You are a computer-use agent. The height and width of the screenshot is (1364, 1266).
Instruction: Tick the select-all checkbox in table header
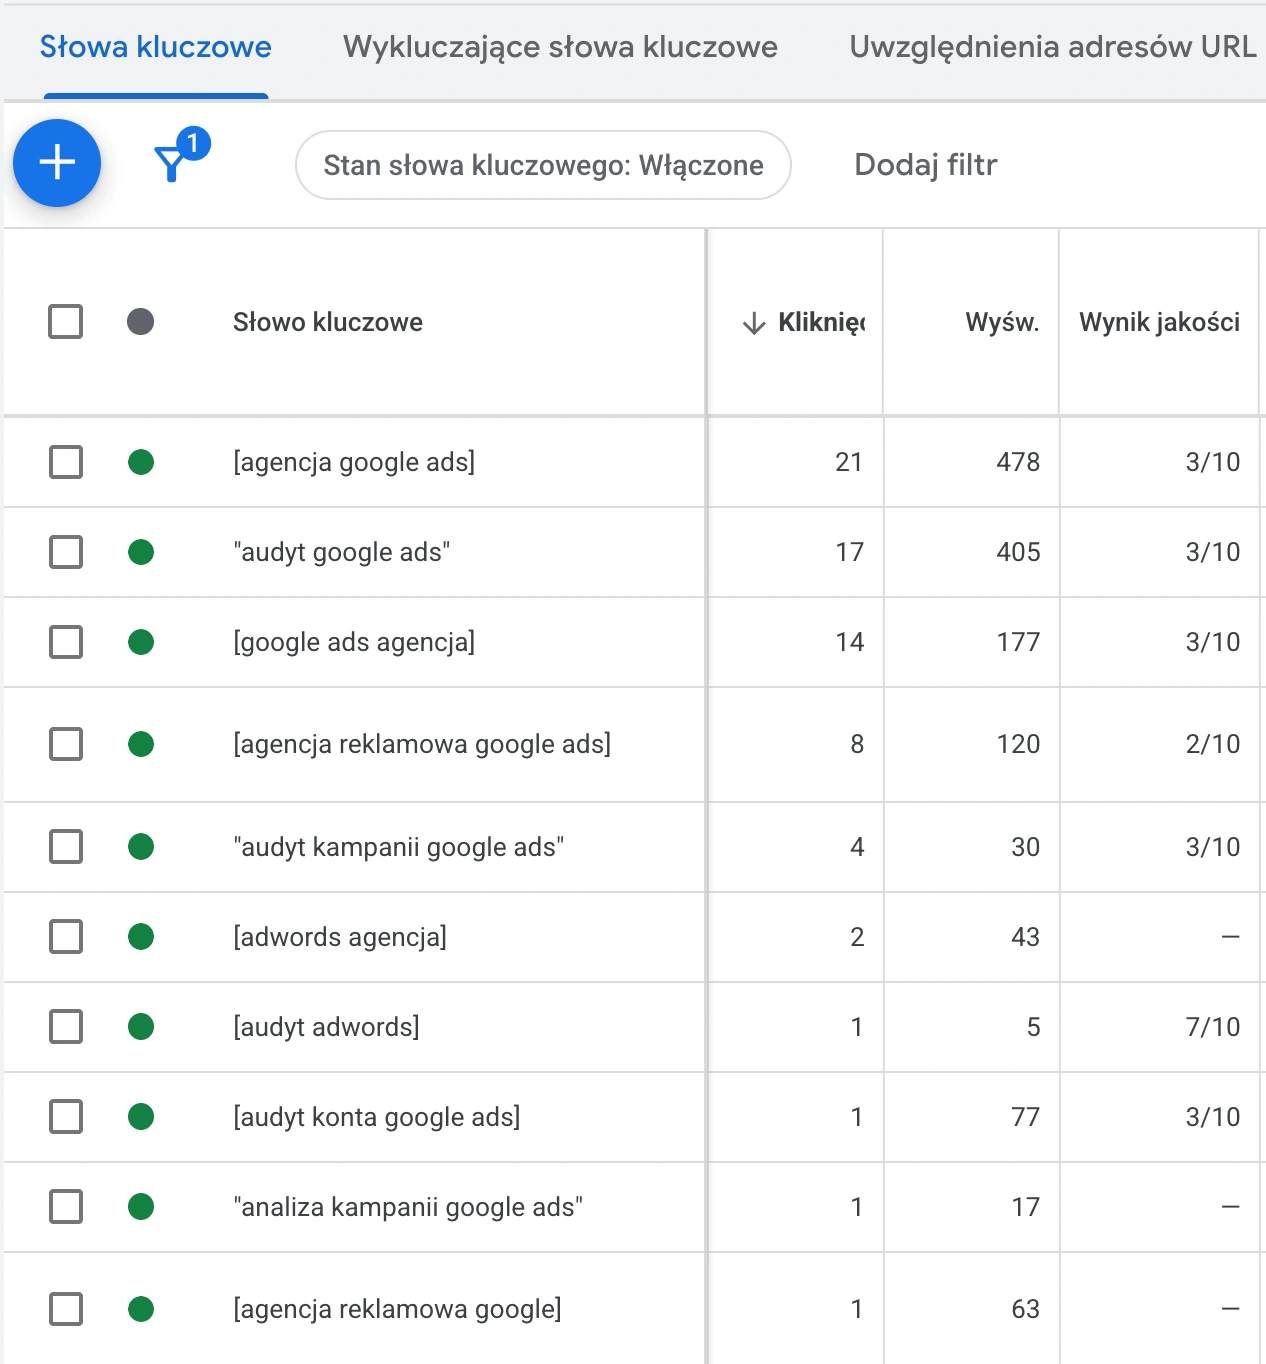point(66,322)
